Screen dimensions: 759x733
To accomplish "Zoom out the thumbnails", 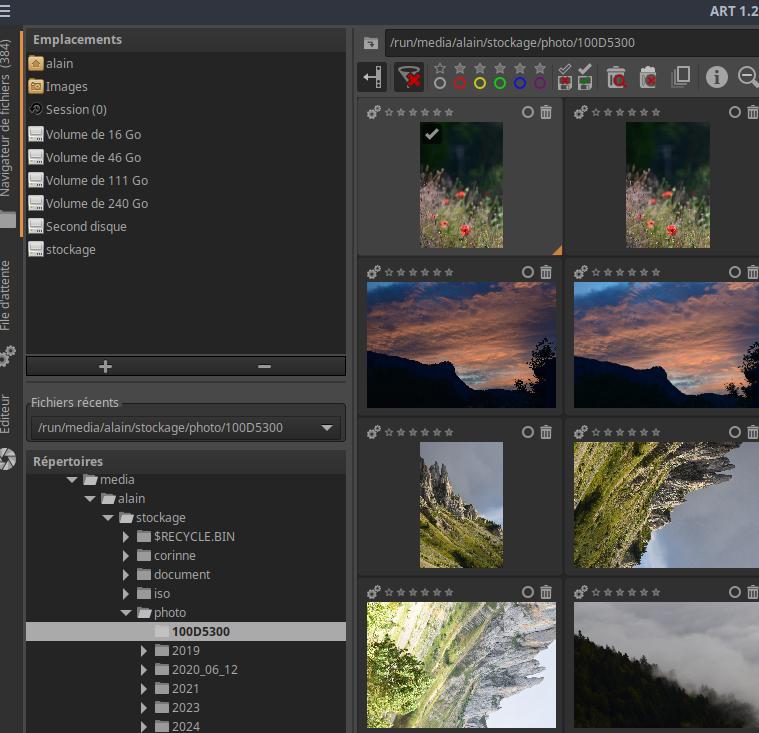I will [748, 77].
